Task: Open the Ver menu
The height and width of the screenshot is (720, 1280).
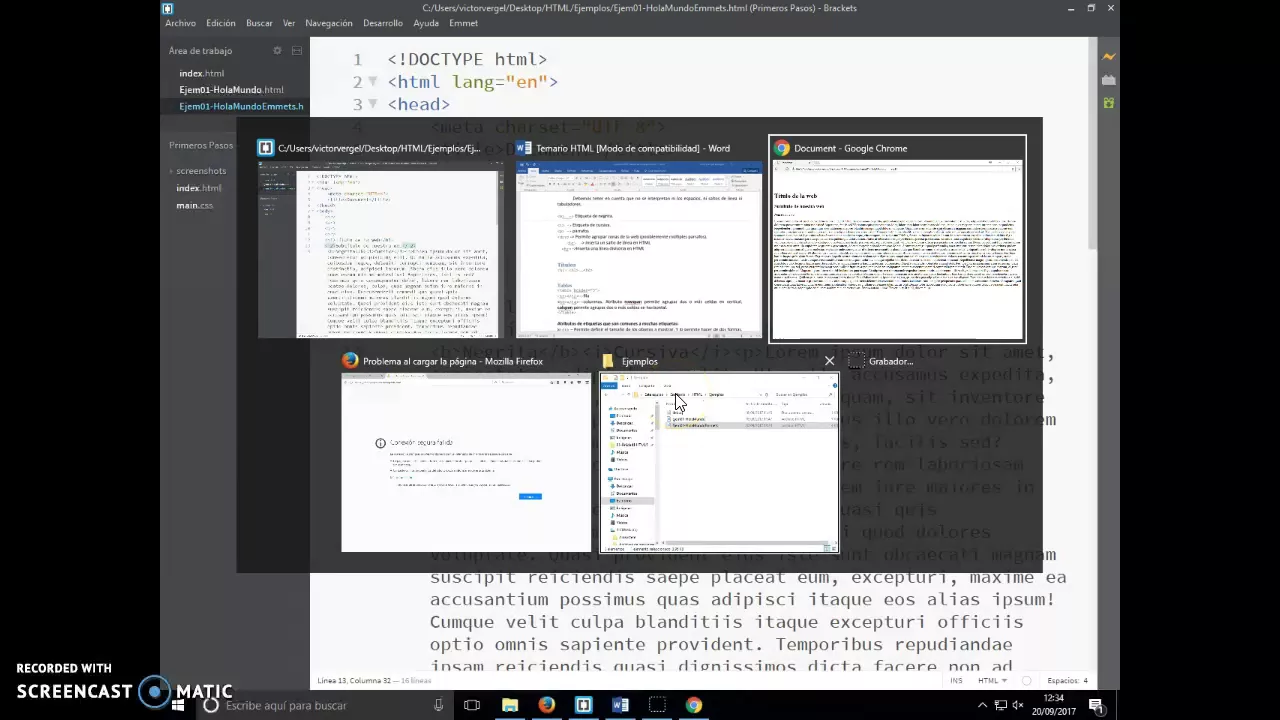Action: point(289,23)
